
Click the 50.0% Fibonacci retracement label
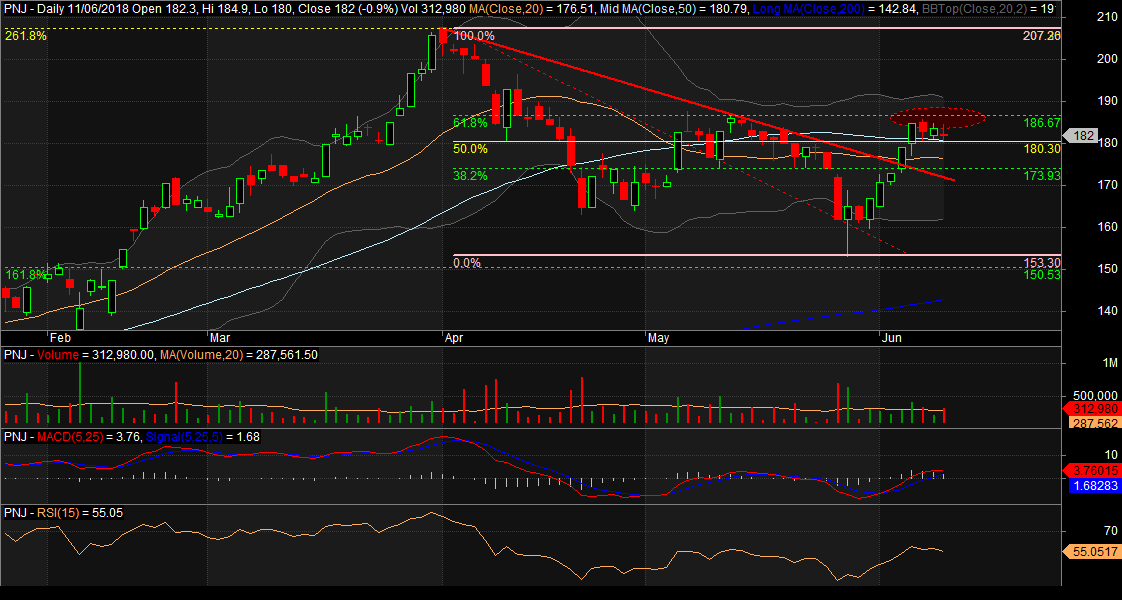[x=470, y=148]
